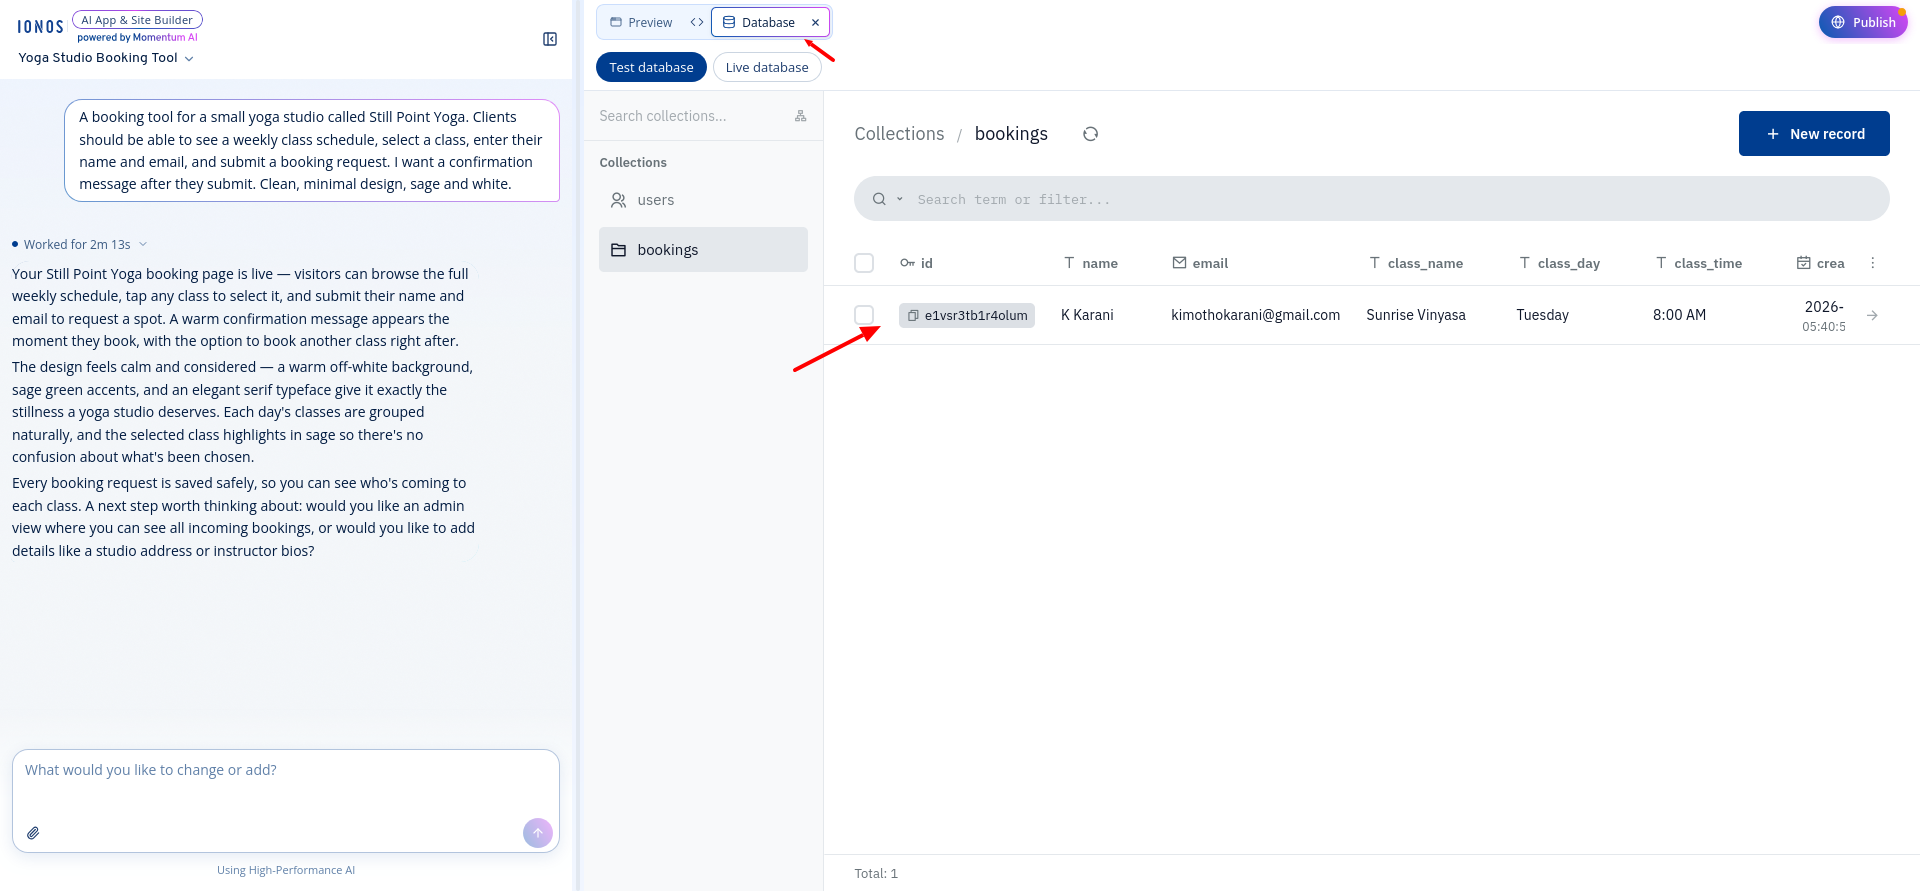Sort by created date column header
Screen dimensions: 1920x891
pos(1821,263)
